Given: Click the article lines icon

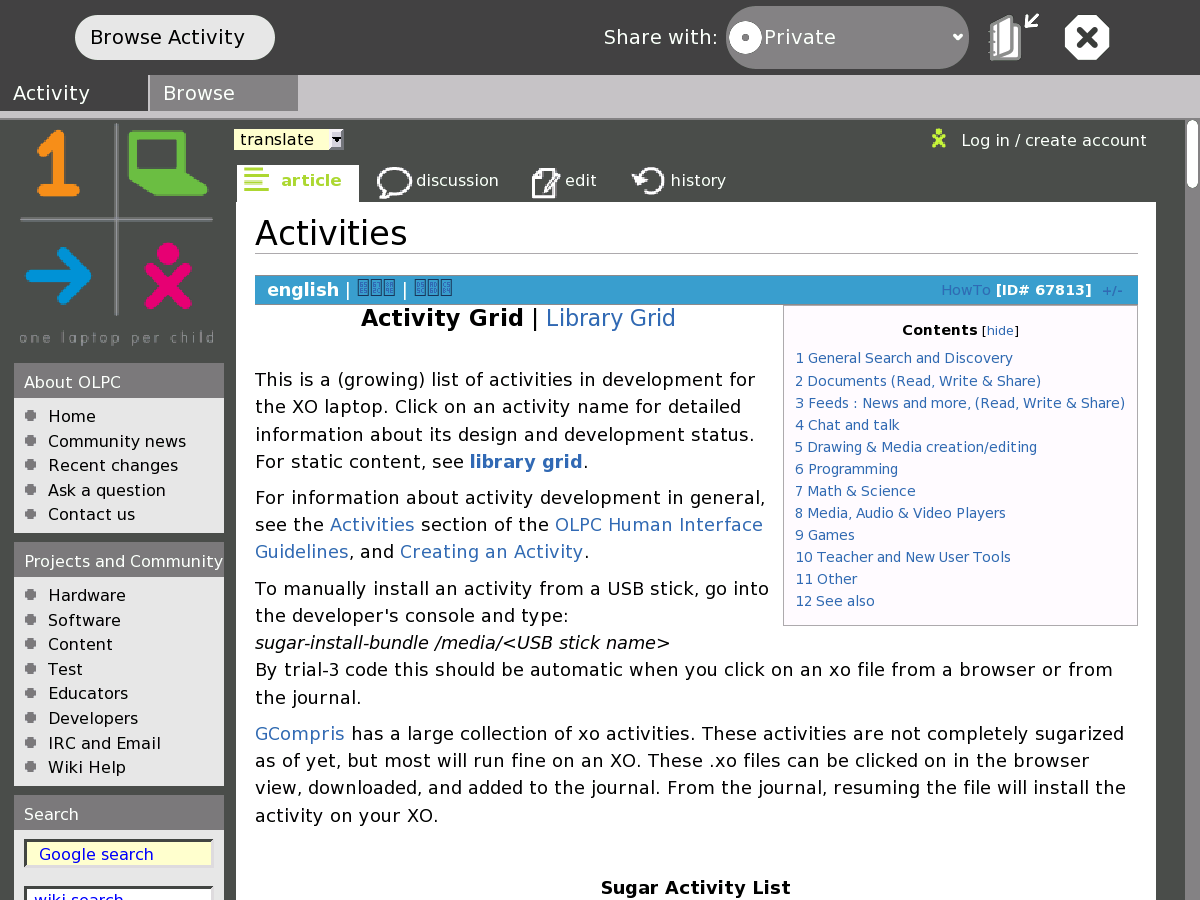Looking at the screenshot, I should pos(257,180).
